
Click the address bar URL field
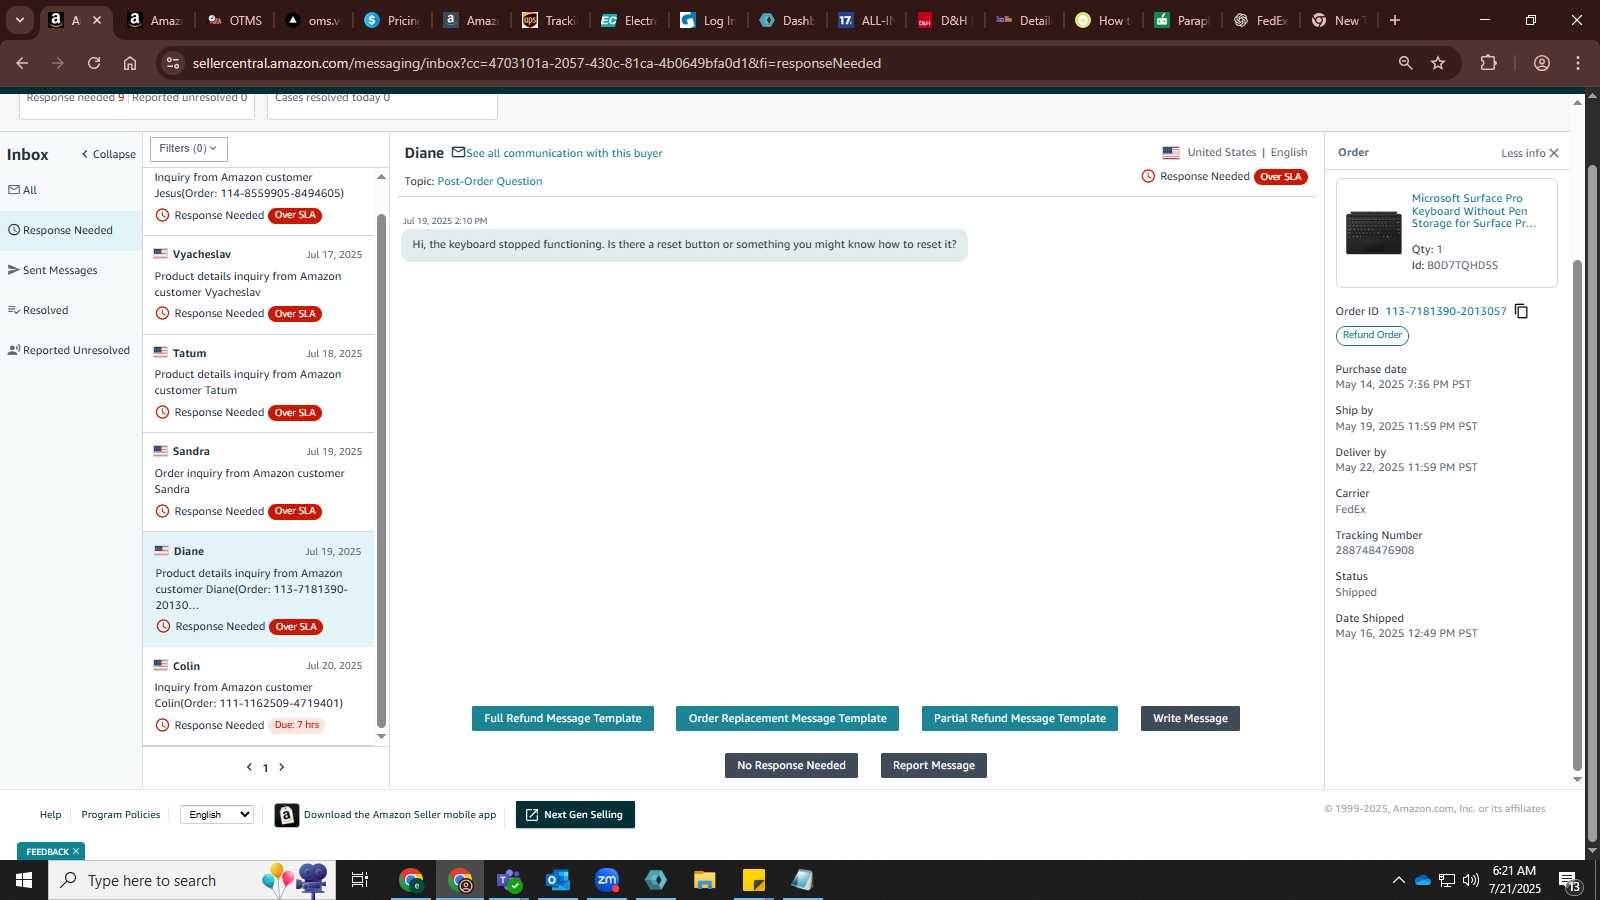pos(780,63)
